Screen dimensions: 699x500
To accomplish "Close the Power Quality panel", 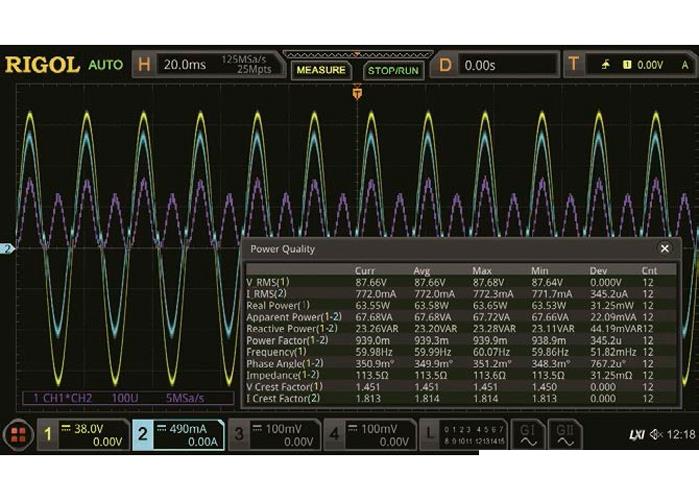I will click(665, 248).
